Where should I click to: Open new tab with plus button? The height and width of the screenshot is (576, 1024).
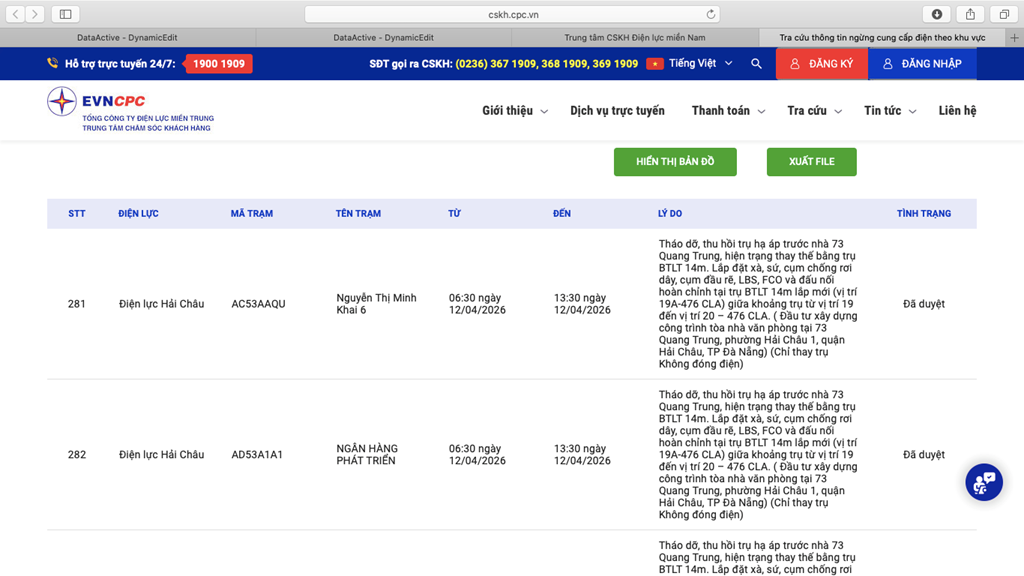[1014, 38]
